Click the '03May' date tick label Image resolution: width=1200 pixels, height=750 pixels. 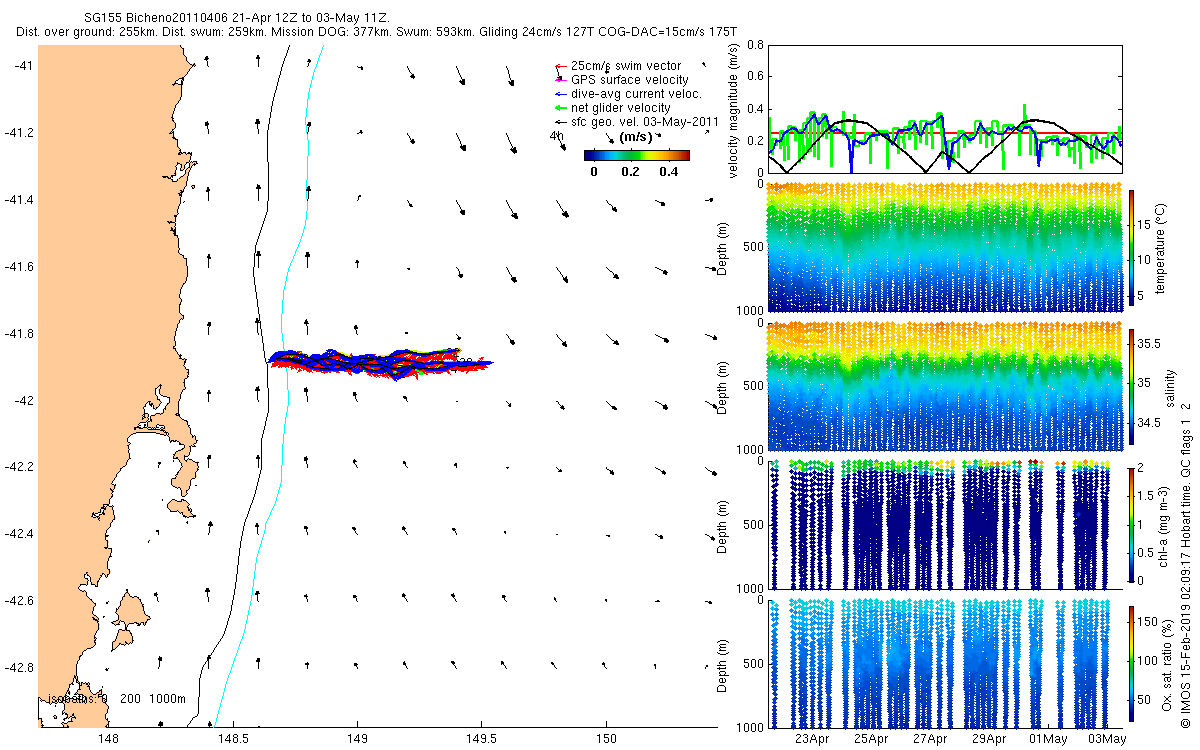[1108, 739]
